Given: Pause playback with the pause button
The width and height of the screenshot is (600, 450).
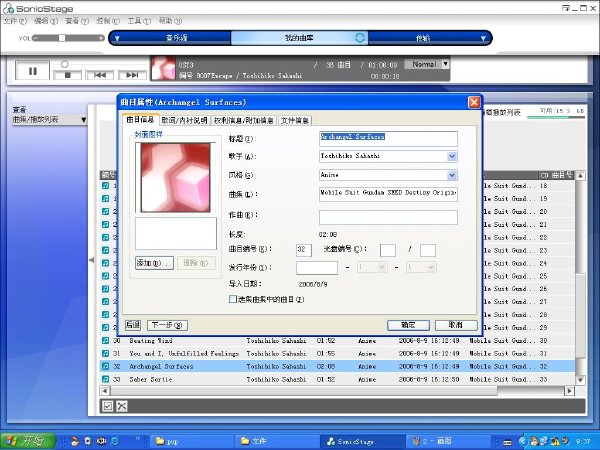Looking at the screenshot, I should [33, 71].
